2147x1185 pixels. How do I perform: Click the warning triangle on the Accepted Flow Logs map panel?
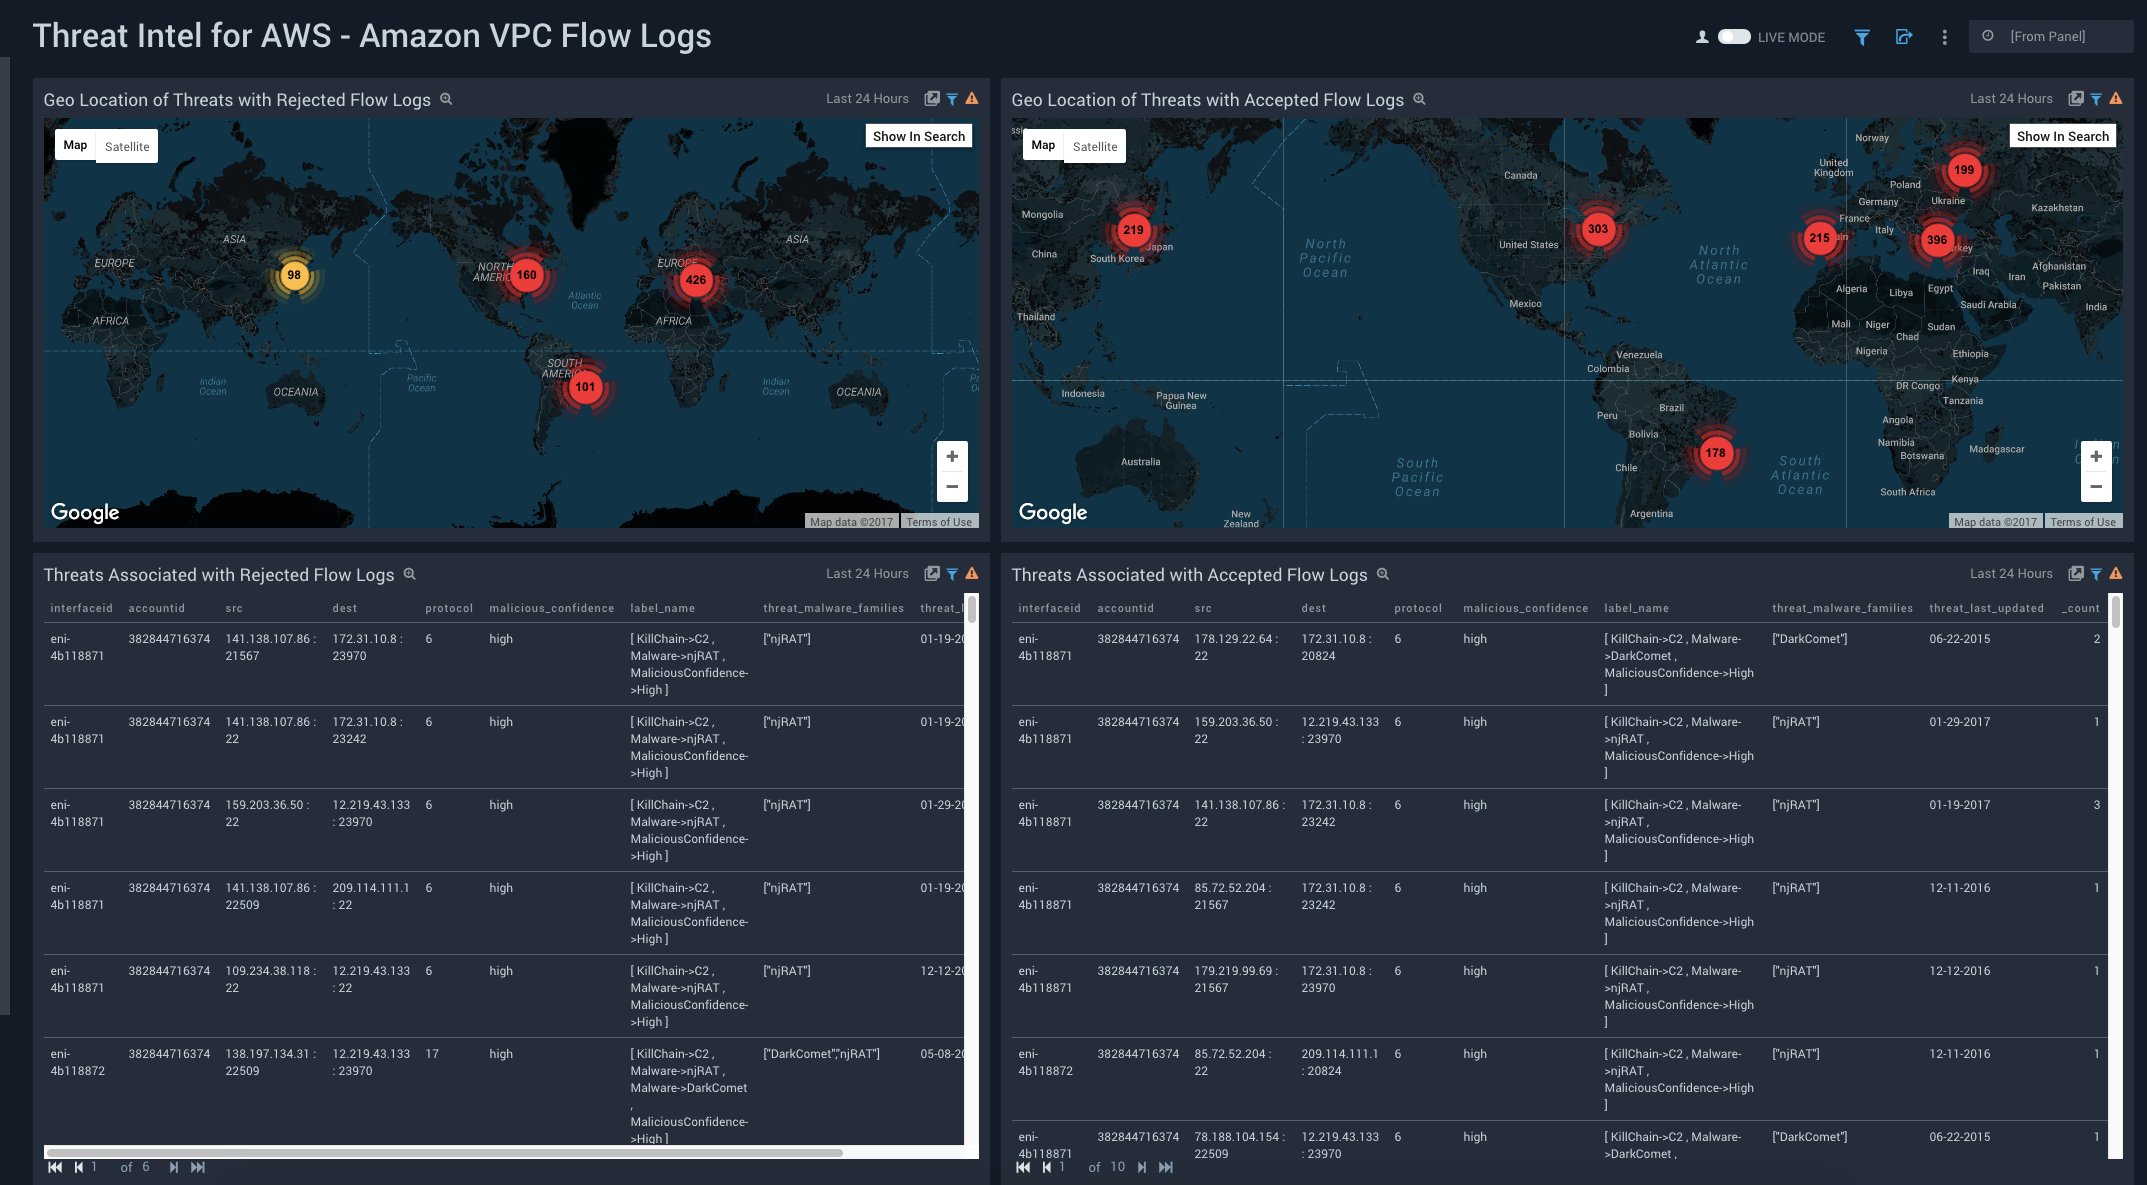click(x=2117, y=98)
